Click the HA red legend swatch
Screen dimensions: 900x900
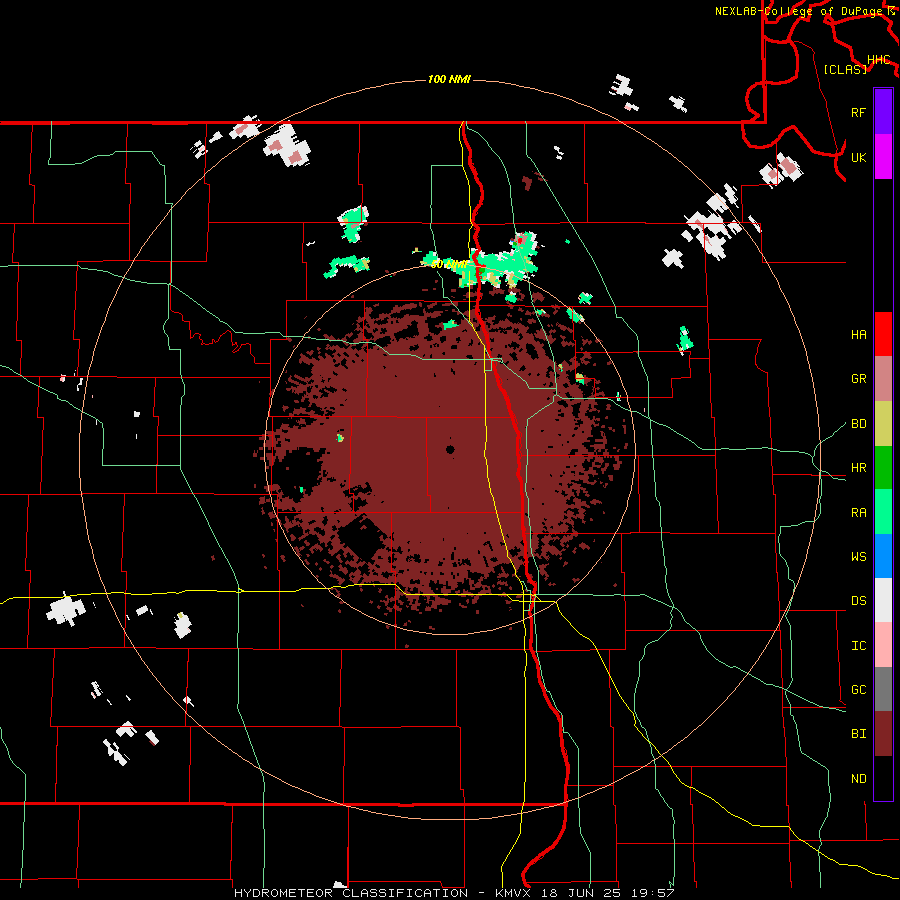click(883, 334)
